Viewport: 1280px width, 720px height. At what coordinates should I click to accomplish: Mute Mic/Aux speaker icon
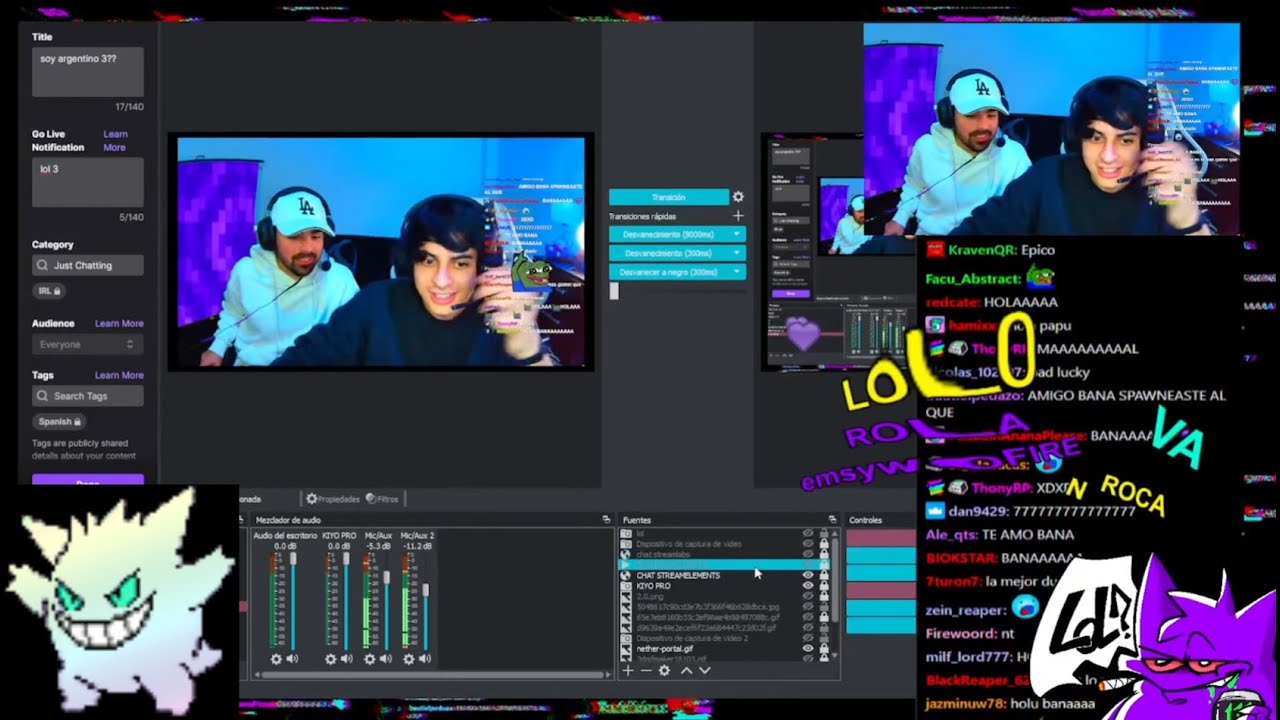[386, 659]
